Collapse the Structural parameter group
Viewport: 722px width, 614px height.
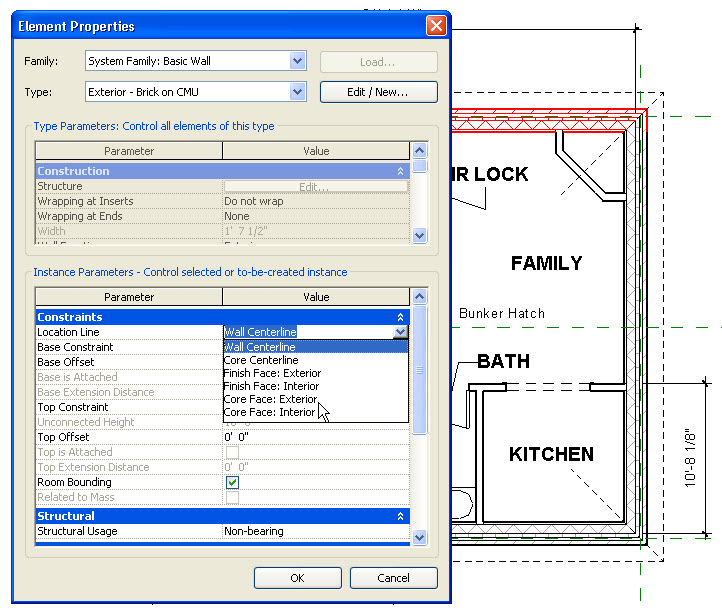(400, 516)
